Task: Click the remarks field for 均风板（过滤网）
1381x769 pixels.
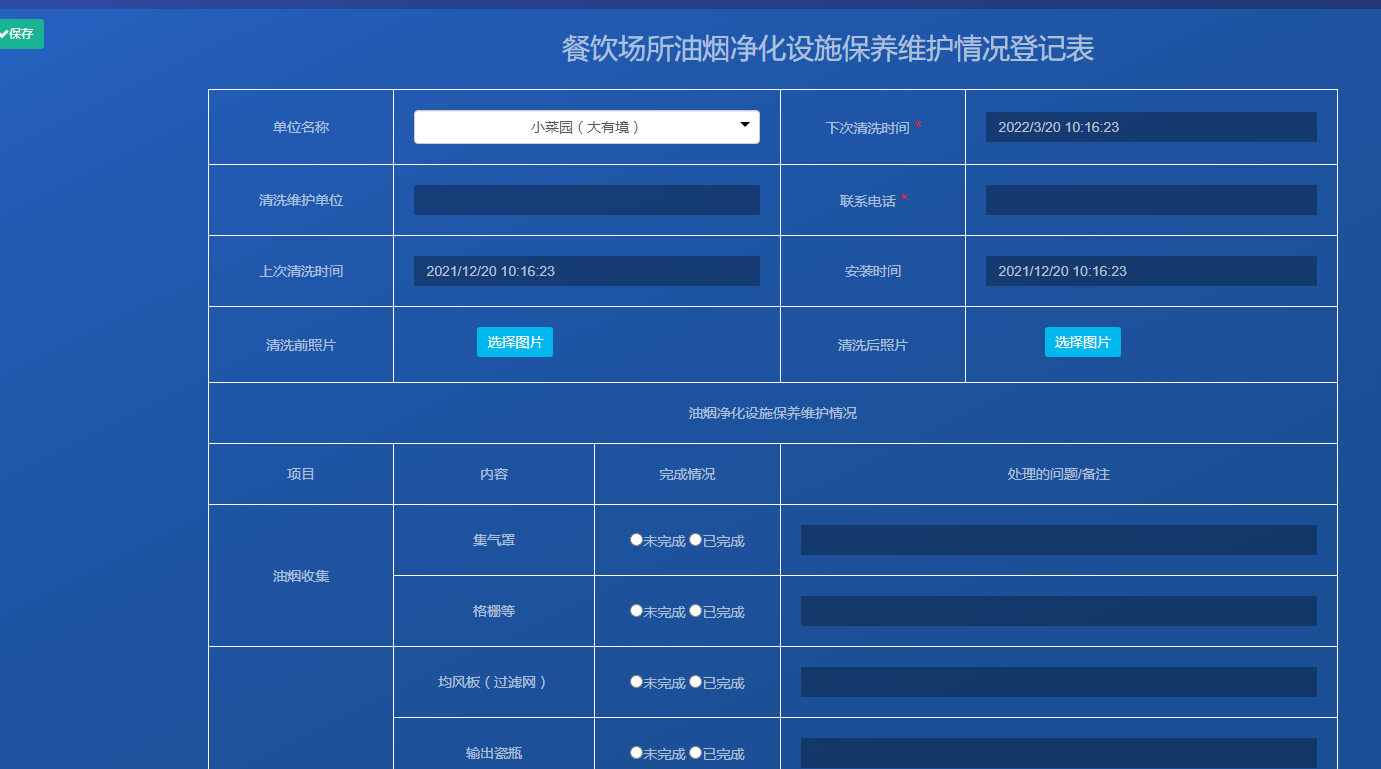Action: click(x=1059, y=682)
